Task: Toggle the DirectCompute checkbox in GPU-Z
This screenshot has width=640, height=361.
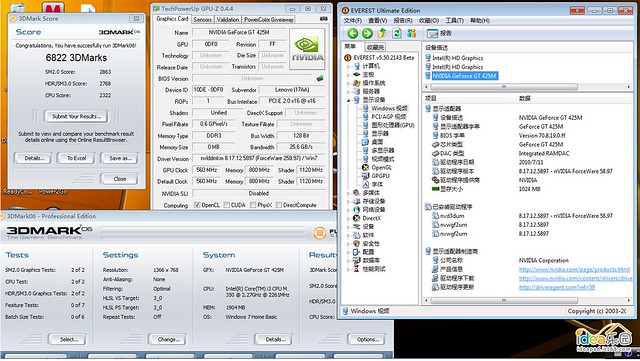Action: [x=279, y=205]
